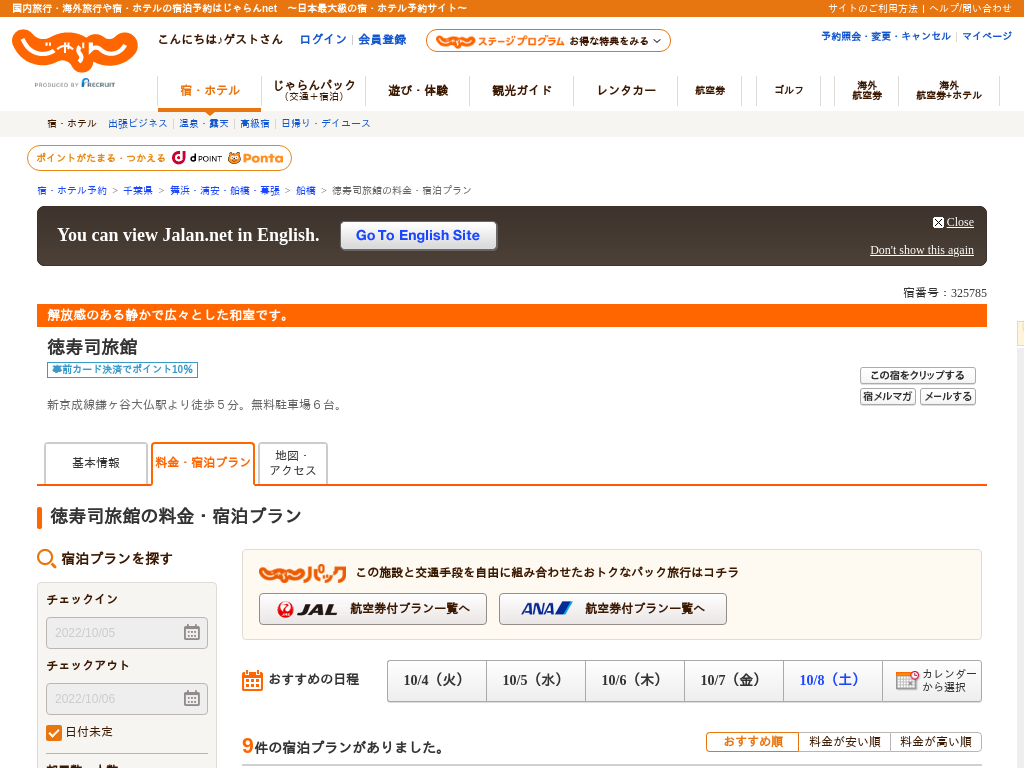This screenshot has height=768, width=1024.
Task: Click the 宿・ホテル予約 breadcrumb
Action: click(72, 191)
